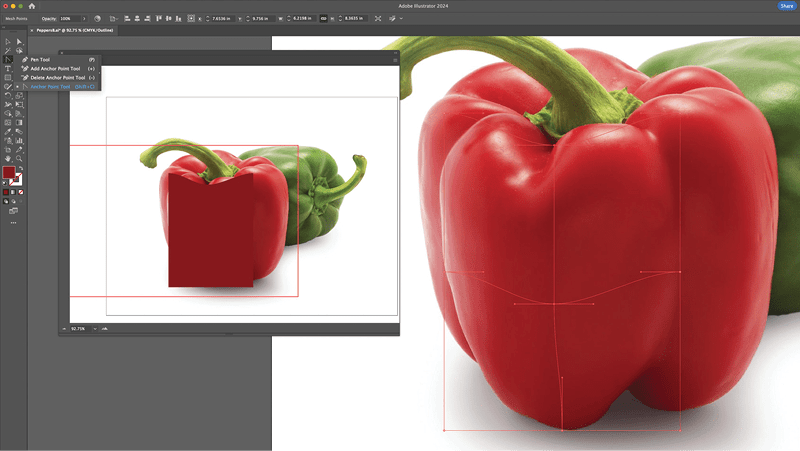
Task: Select the Artboard tool
Action: (x=8, y=149)
